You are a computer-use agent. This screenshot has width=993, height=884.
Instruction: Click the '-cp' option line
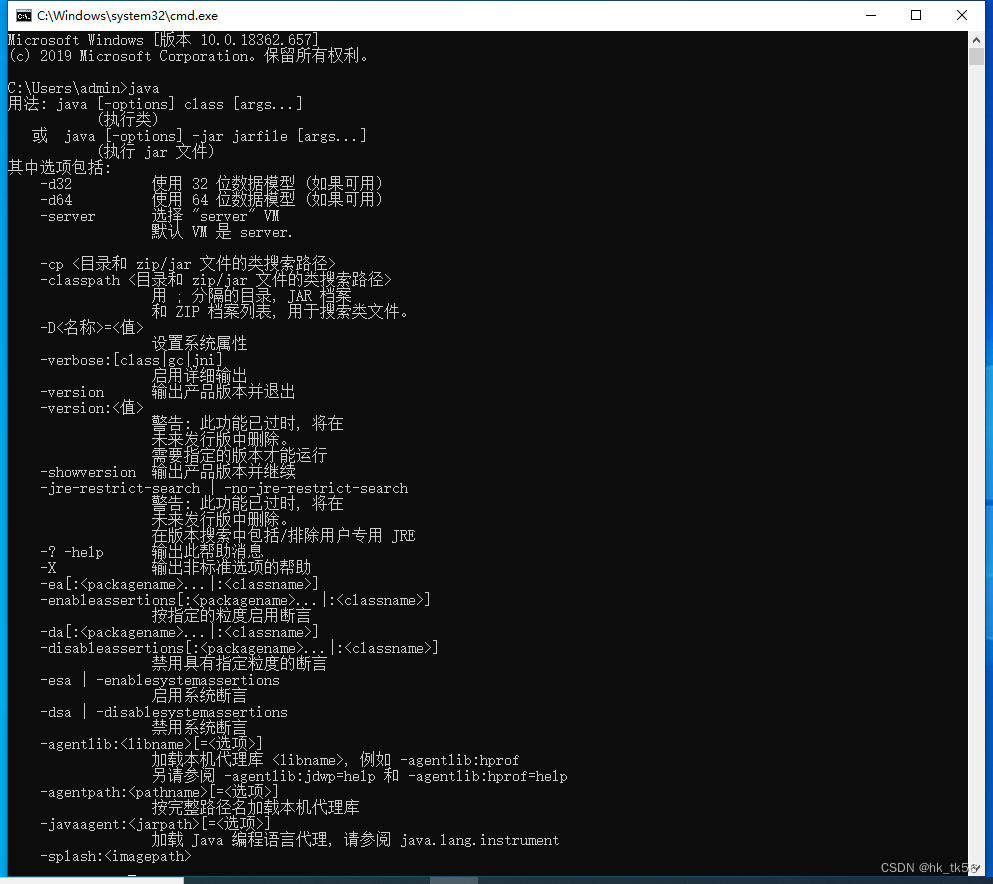[x=188, y=264]
